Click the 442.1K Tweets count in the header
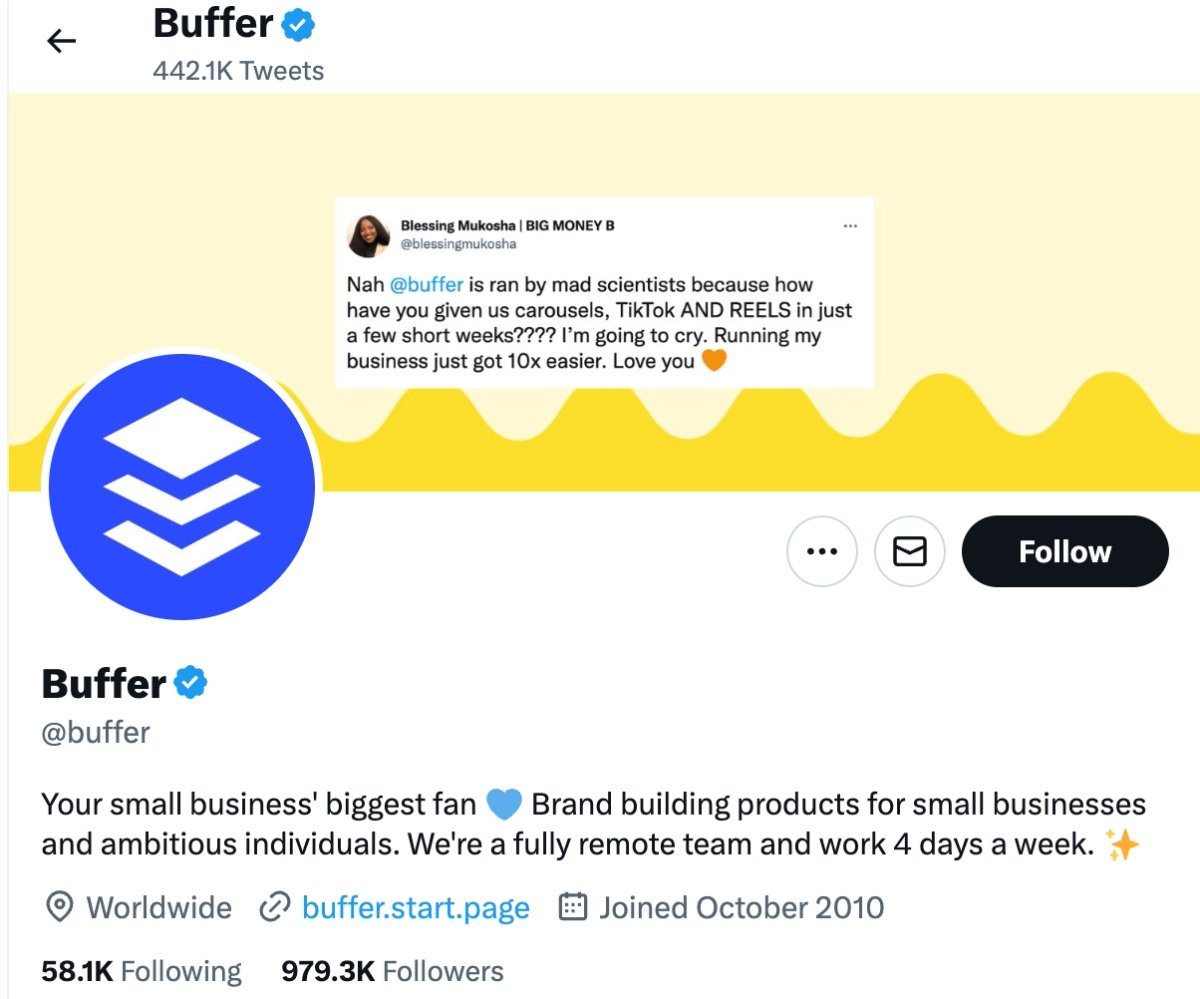The image size is (1200, 999). pos(239,71)
